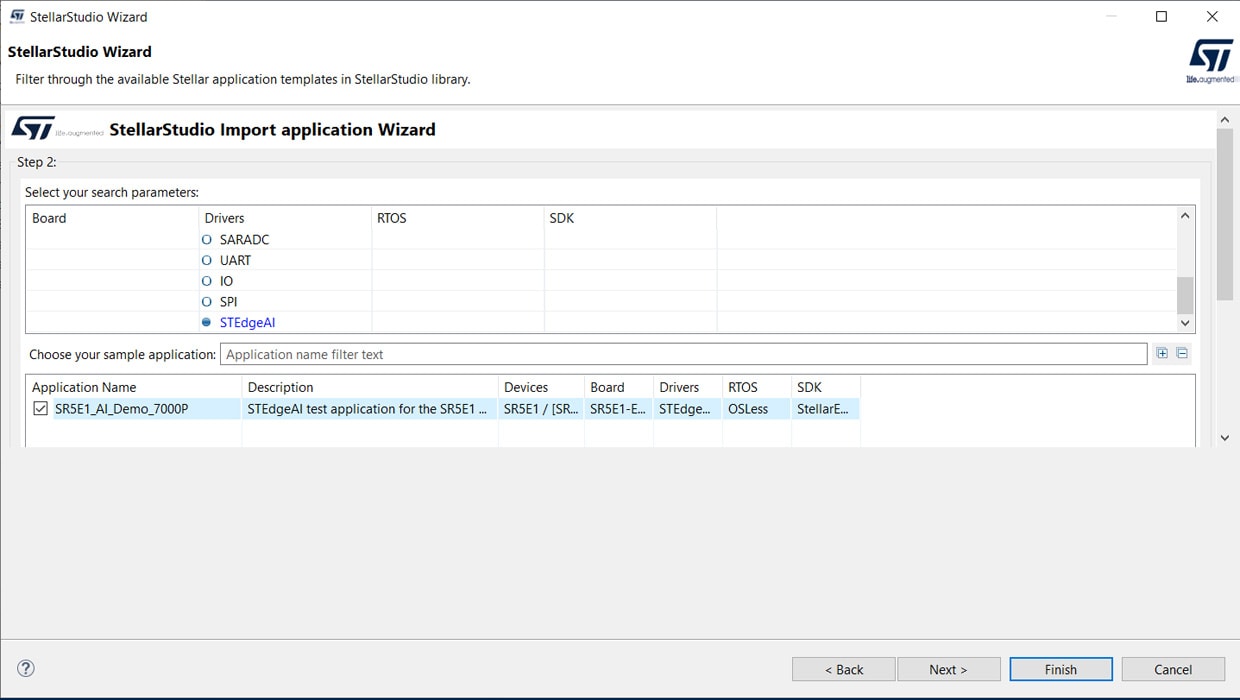Click the ST logo in the wizard header
The width and height of the screenshot is (1240, 700).
(x=33, y=129)
